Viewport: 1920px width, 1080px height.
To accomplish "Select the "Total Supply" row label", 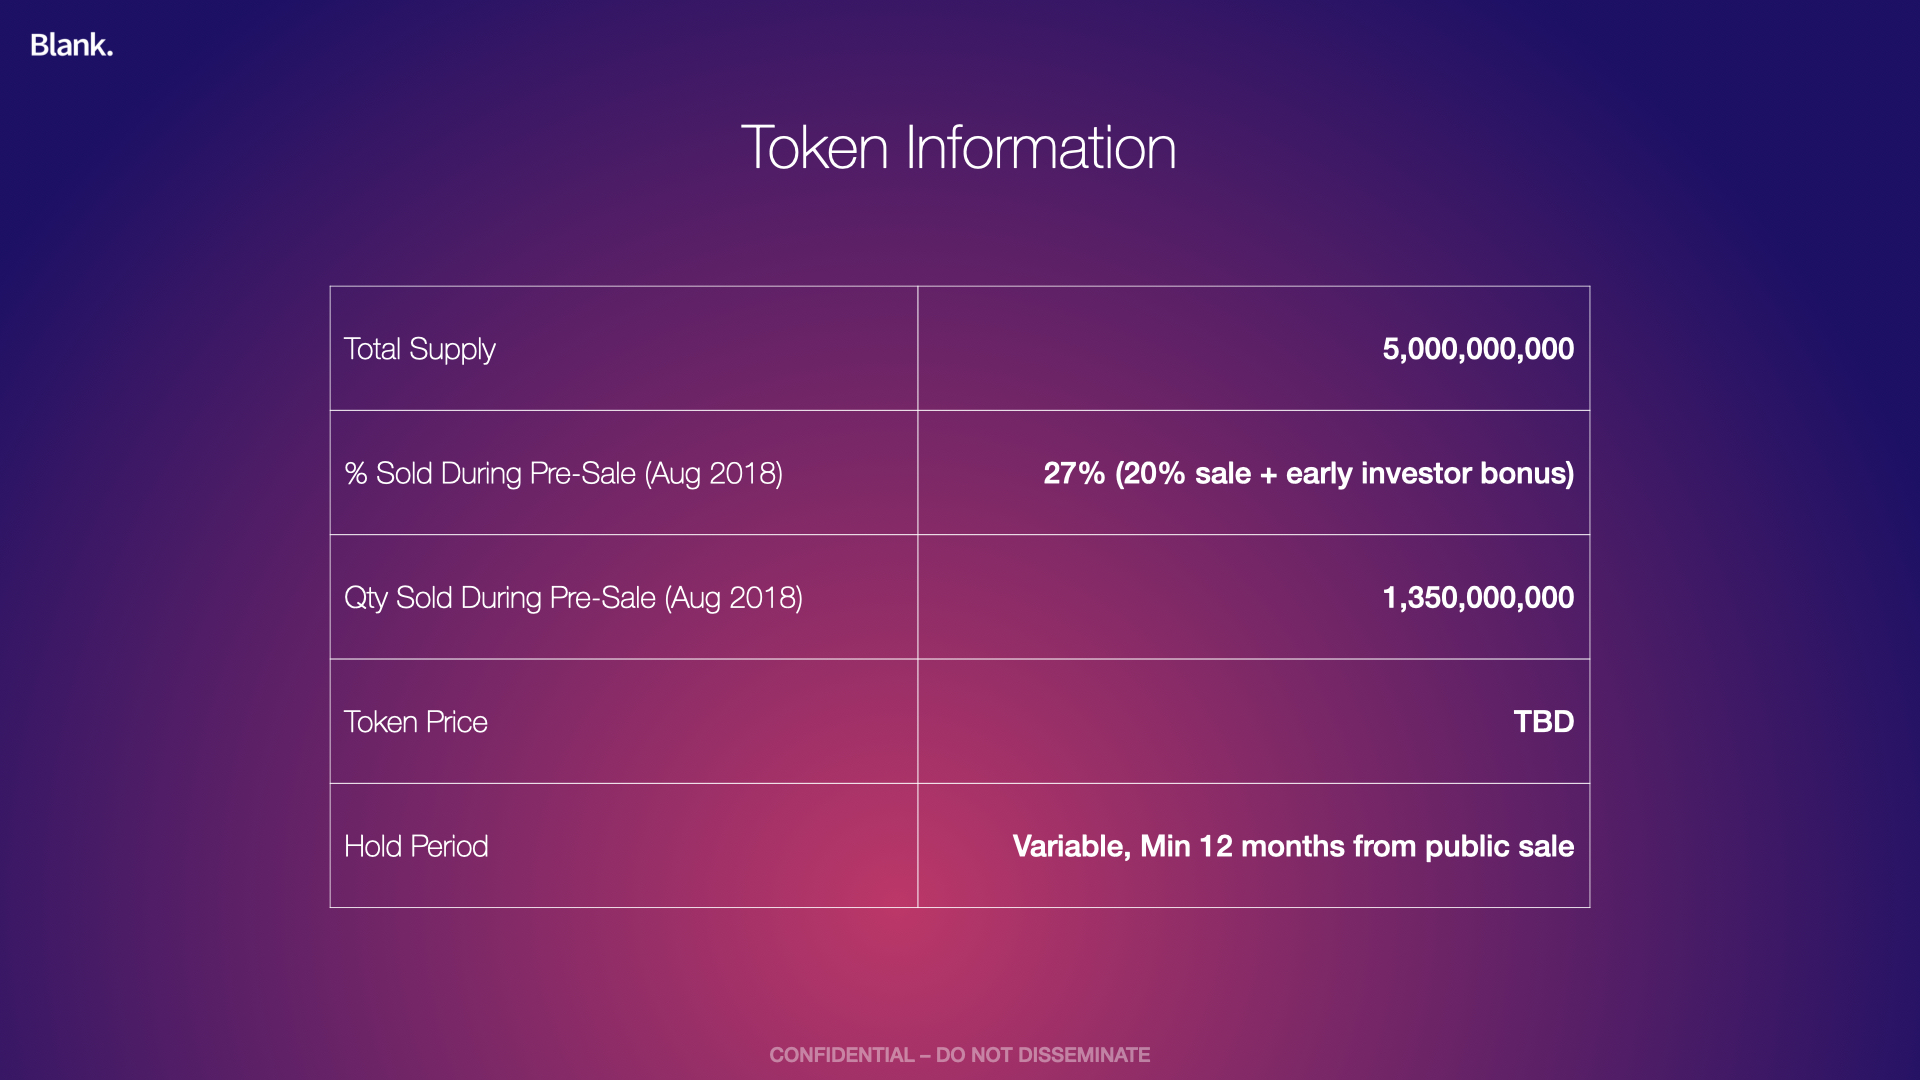I will coord(419,349).
